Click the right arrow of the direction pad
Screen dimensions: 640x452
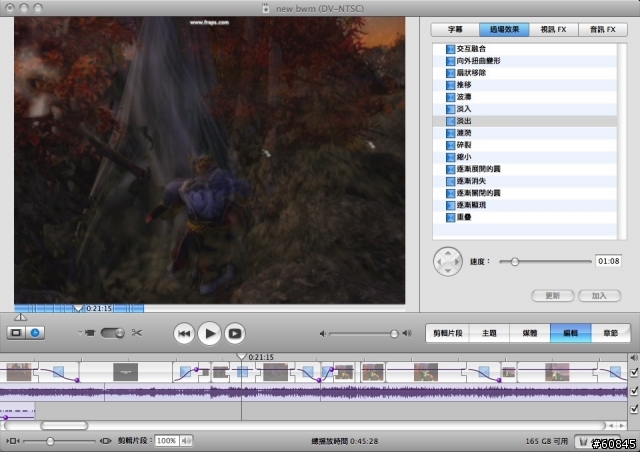[x=456, y=262]
